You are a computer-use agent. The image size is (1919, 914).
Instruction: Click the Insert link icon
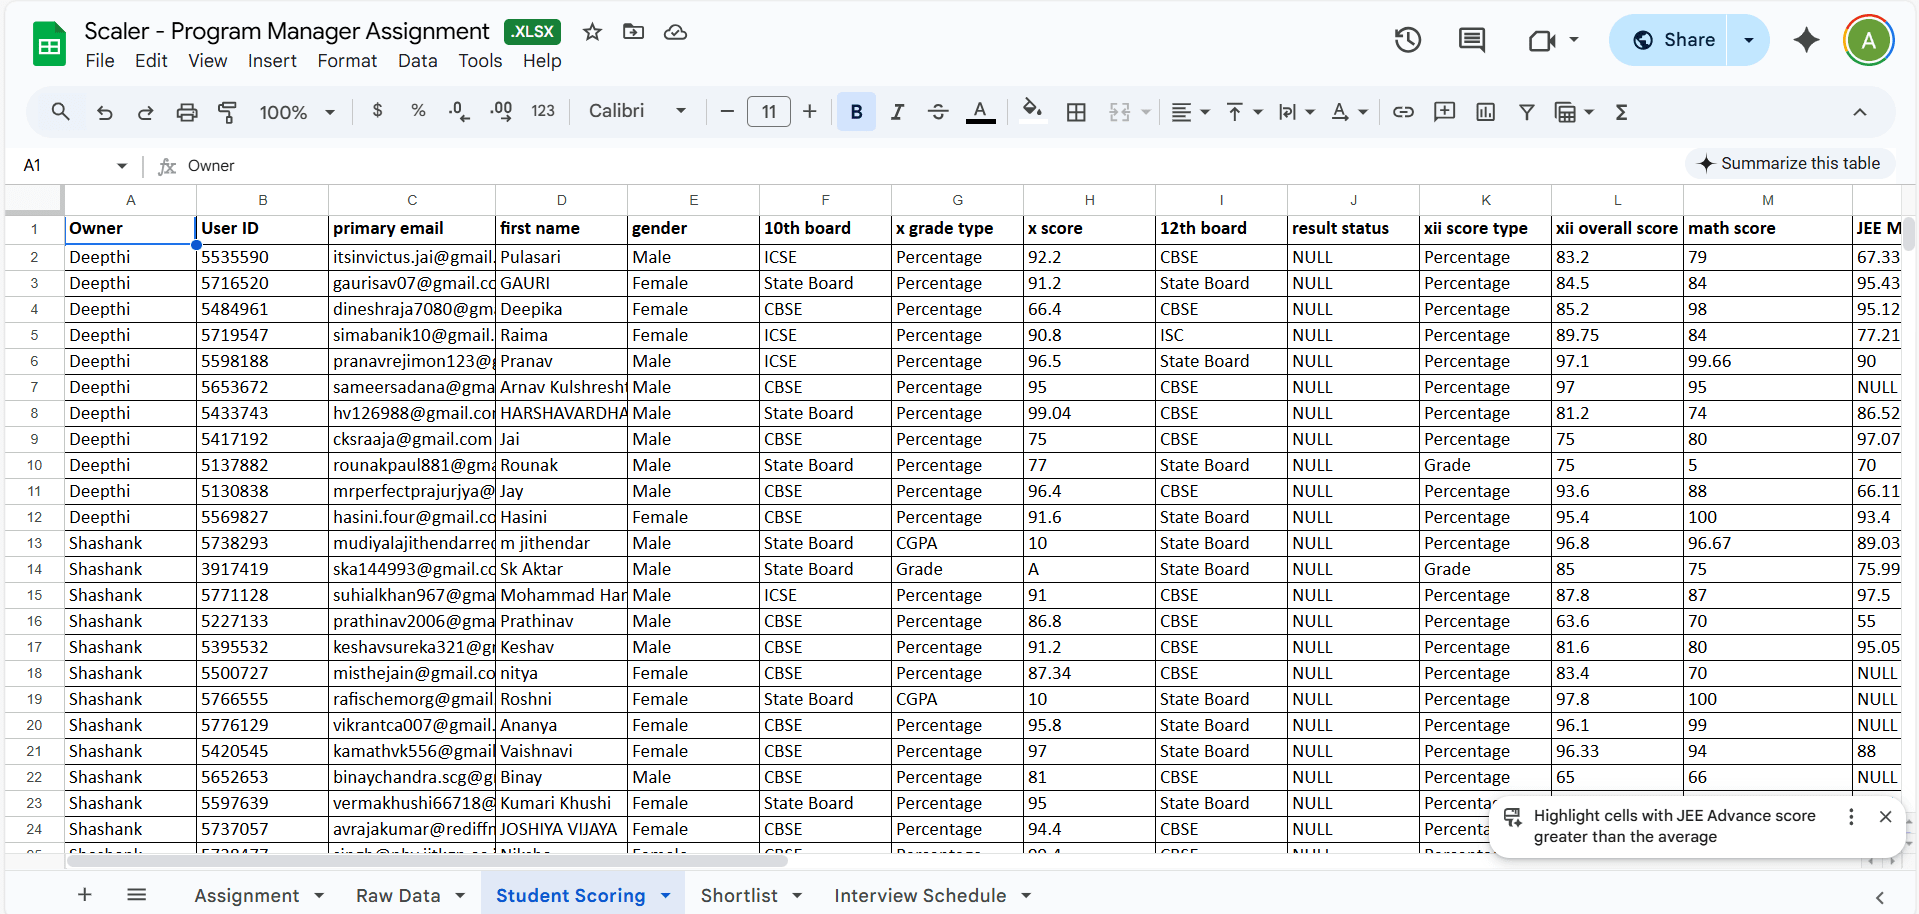click(x=1403, y=112)
